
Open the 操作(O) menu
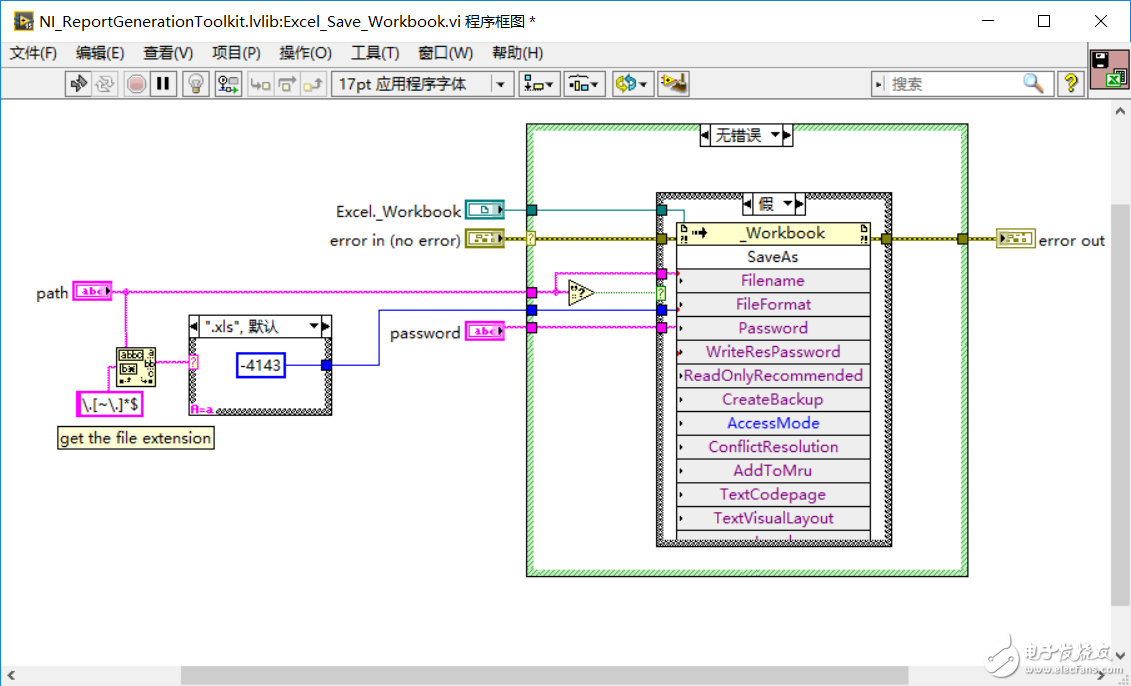(x=306, y=53)
